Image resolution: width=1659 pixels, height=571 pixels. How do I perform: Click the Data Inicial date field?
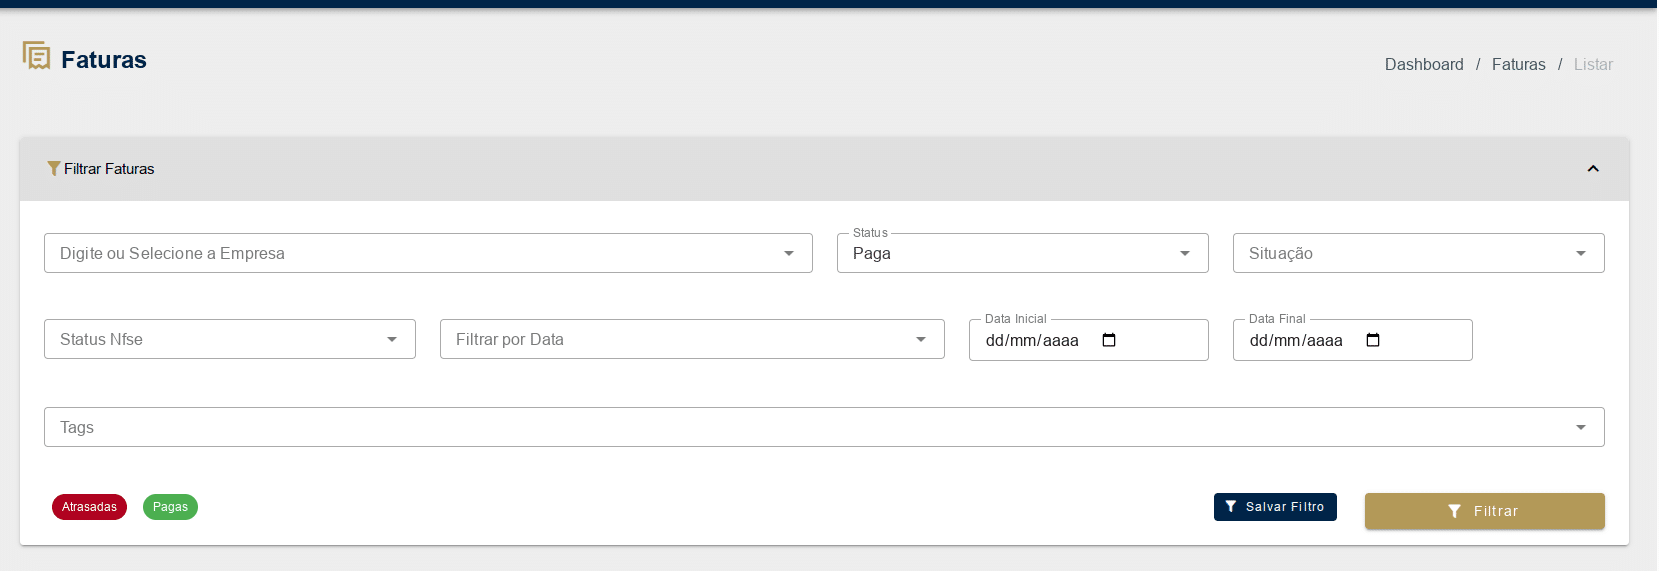pos(1032,341)
